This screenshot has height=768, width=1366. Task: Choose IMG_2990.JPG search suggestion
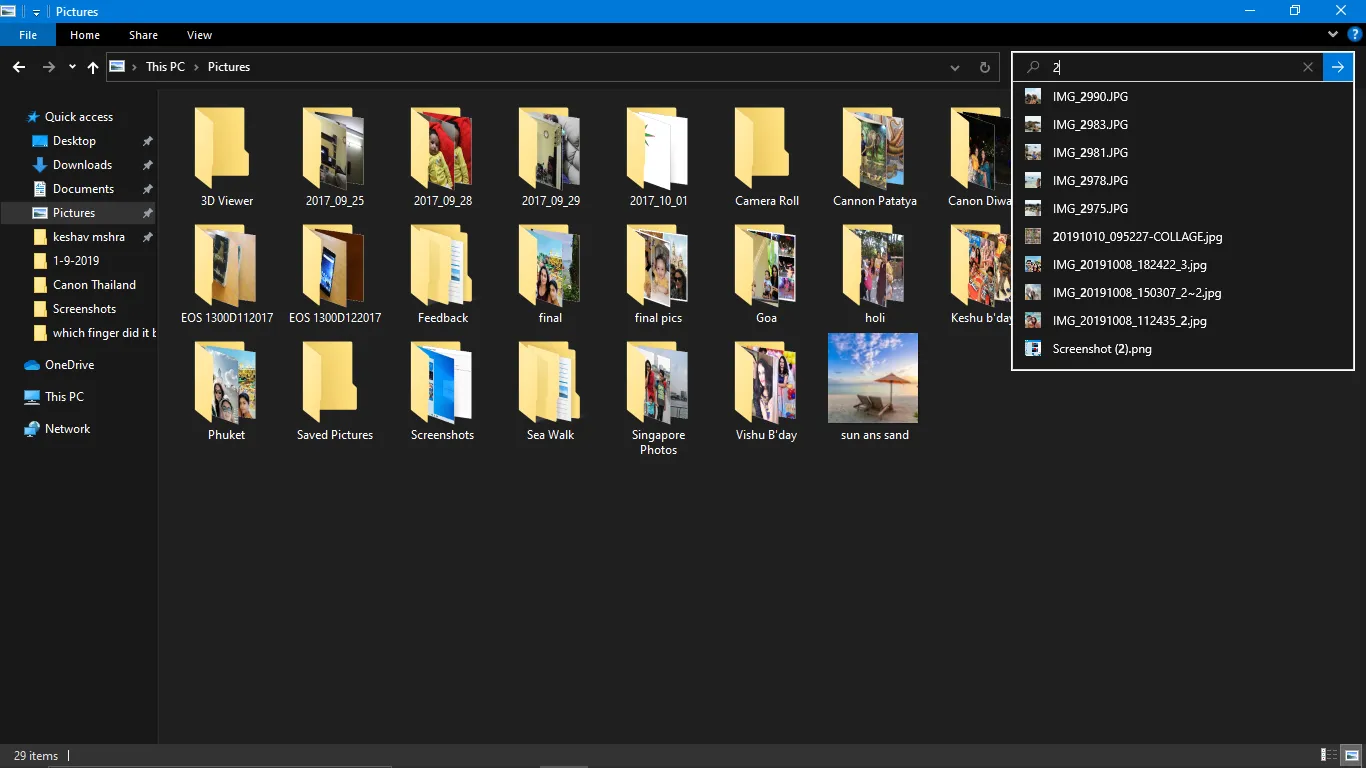point(1183,97)
